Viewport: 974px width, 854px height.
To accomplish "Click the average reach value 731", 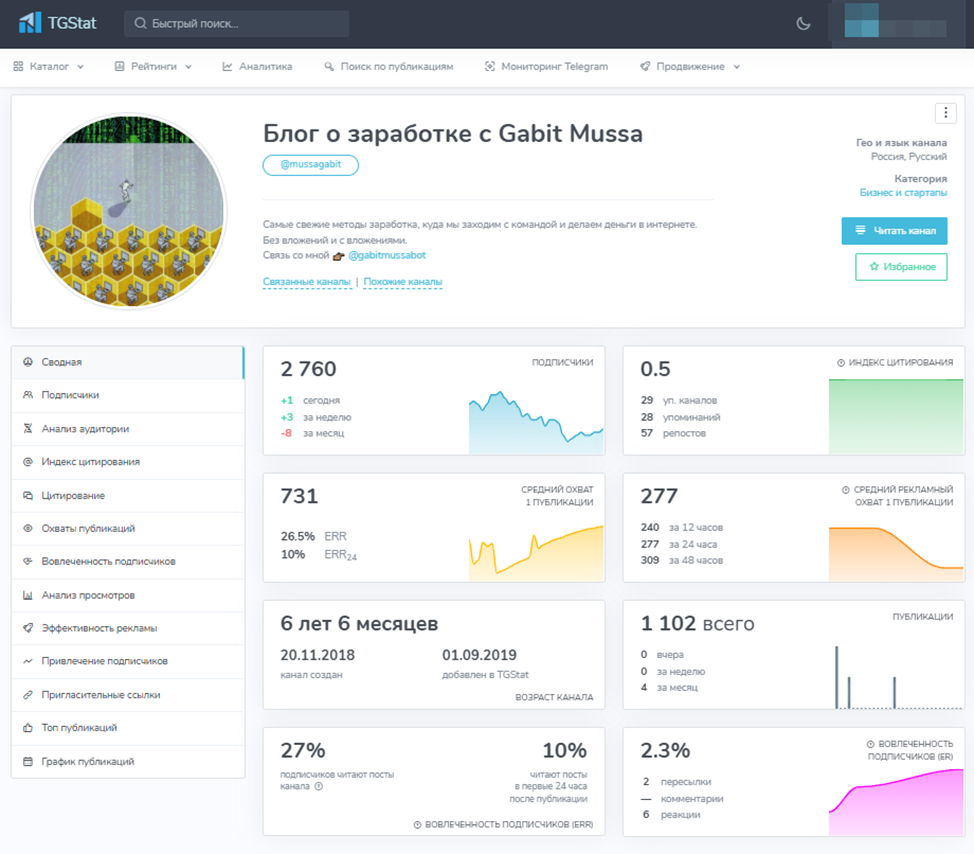I will 299,496.
